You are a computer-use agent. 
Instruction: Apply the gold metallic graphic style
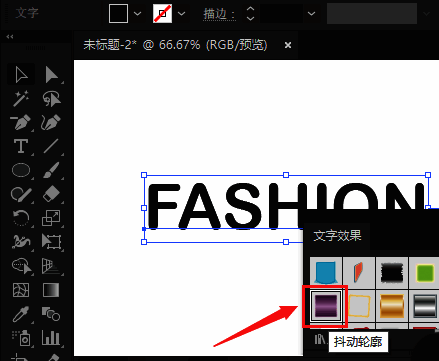[392, 306]
